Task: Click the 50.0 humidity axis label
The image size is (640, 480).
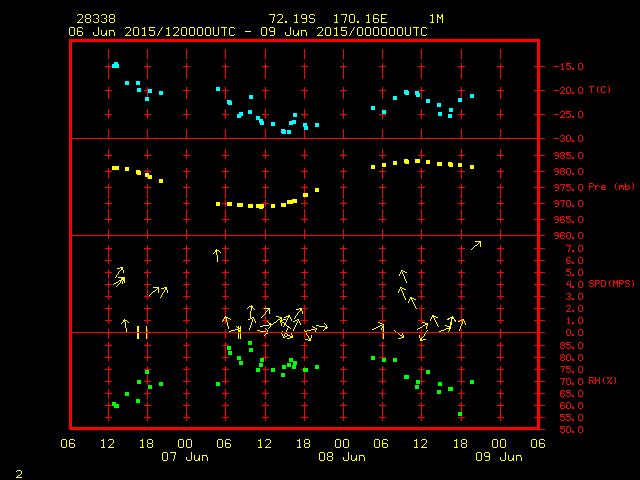Action: 571,429
